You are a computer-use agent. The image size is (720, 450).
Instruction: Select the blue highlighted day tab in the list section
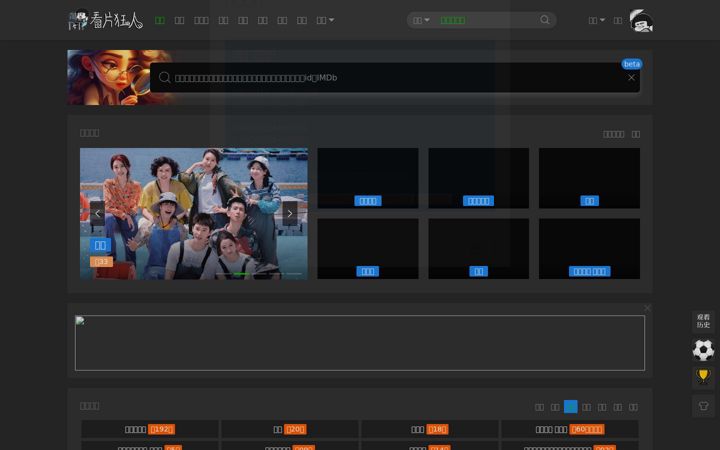coord(571,407)
